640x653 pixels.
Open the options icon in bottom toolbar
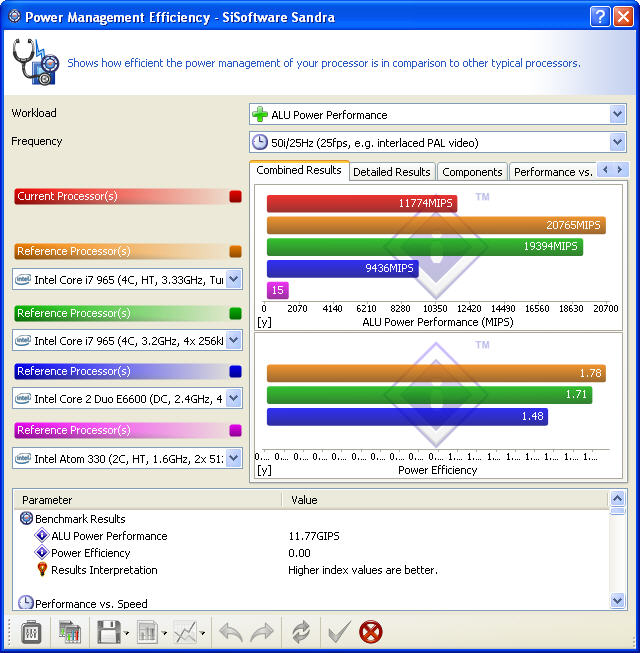point(31,632)
